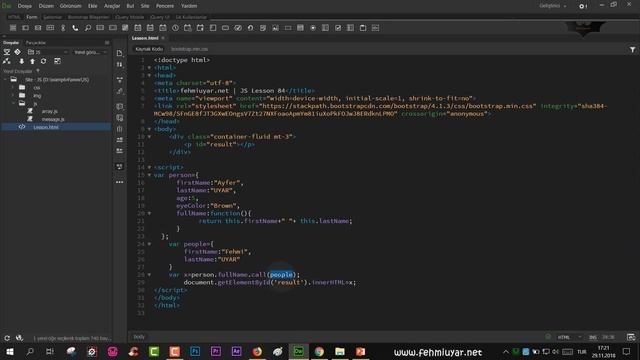Click the put files up-arrow icon
Screen dimensions: 640x360
pos(32,61)
